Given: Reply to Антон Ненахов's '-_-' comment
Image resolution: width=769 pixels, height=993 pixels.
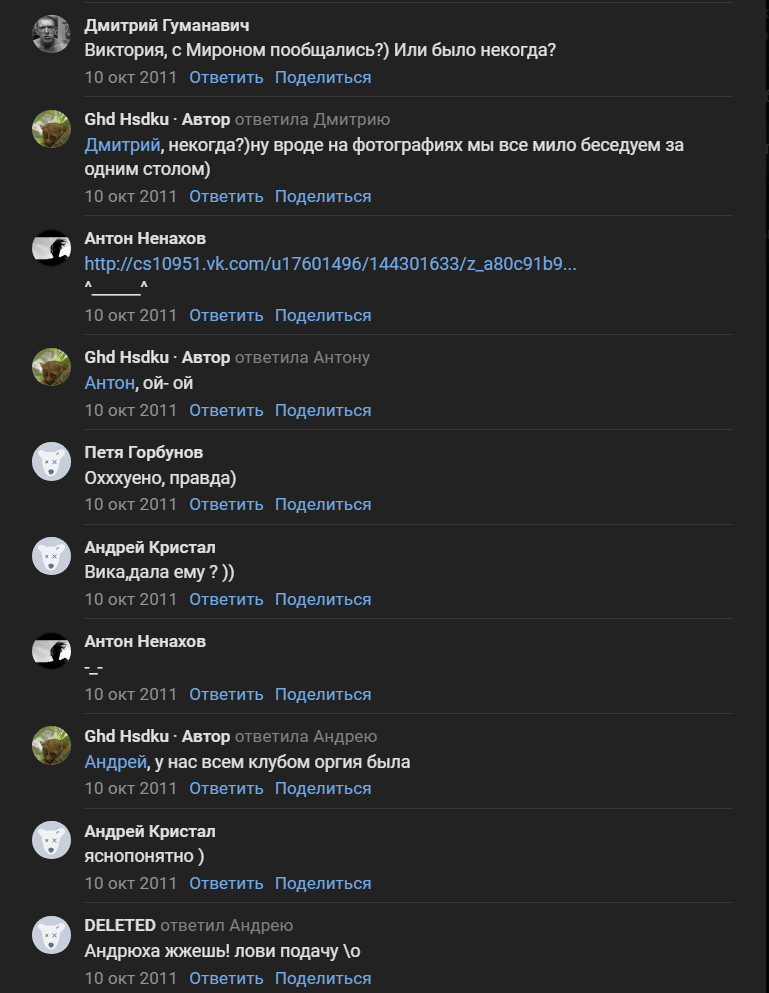Looking at the screenshot, I should click(226, 695).
